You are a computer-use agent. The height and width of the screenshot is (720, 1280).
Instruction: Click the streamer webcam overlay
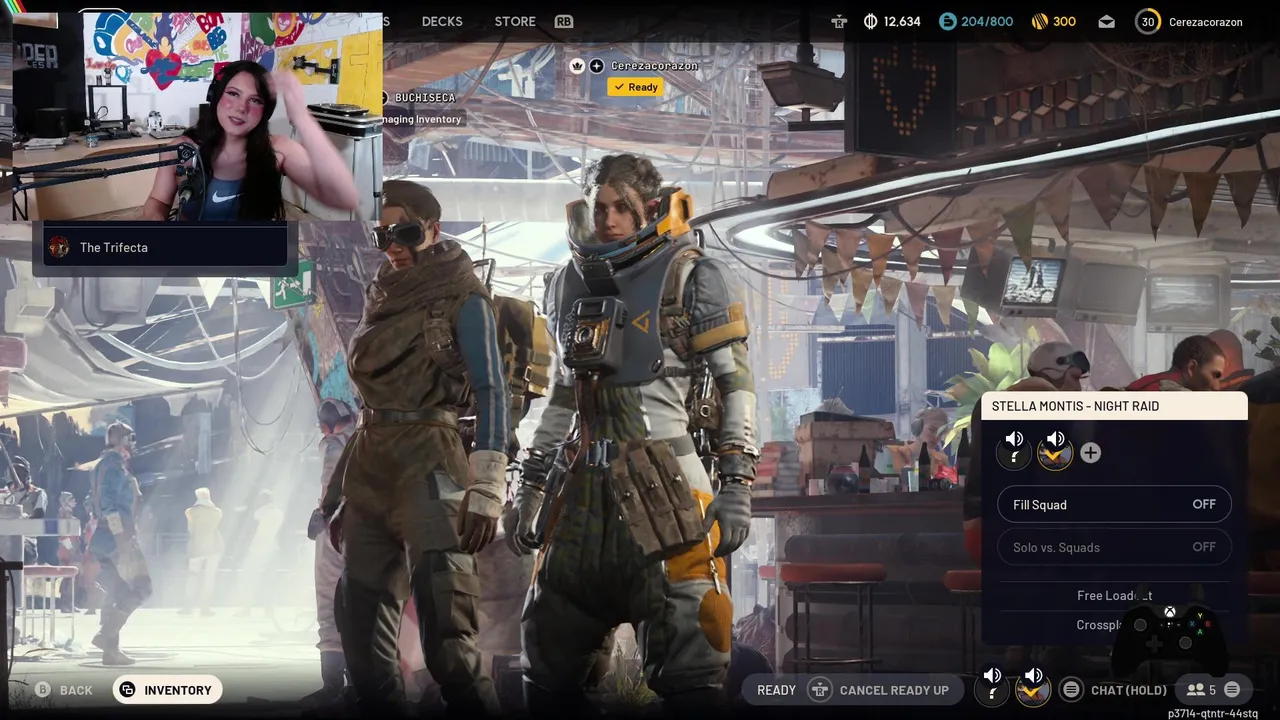pos(197,116)
